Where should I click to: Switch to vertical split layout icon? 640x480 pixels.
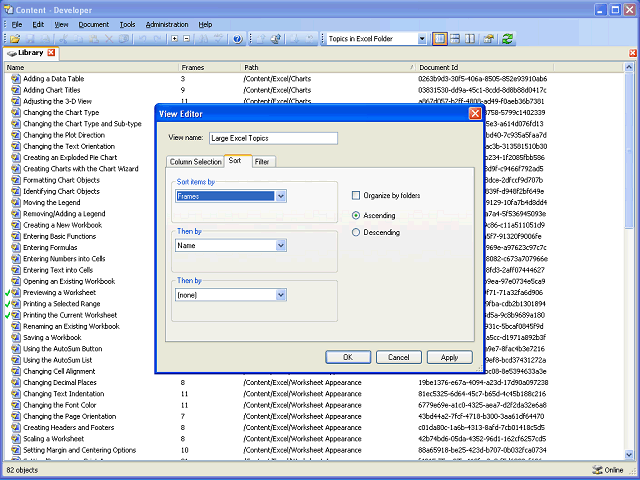[470, 39]
